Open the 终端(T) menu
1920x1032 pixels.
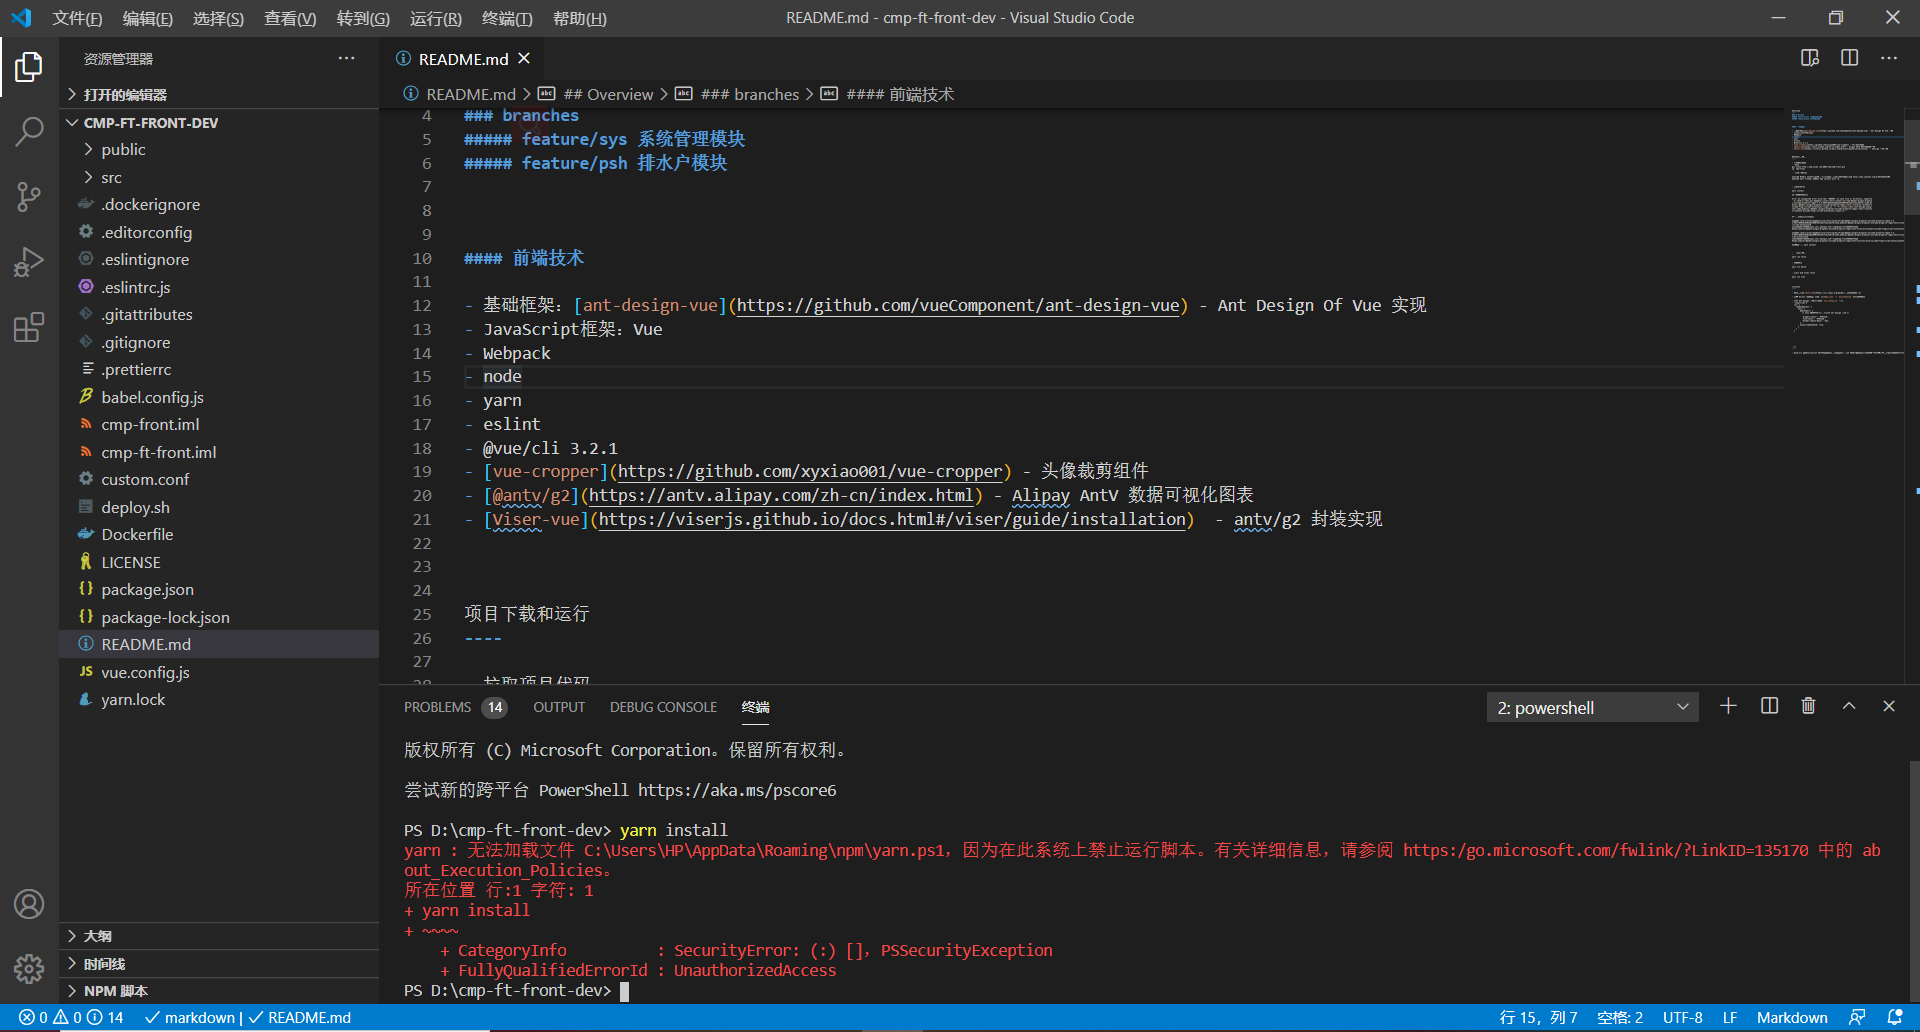507,18
